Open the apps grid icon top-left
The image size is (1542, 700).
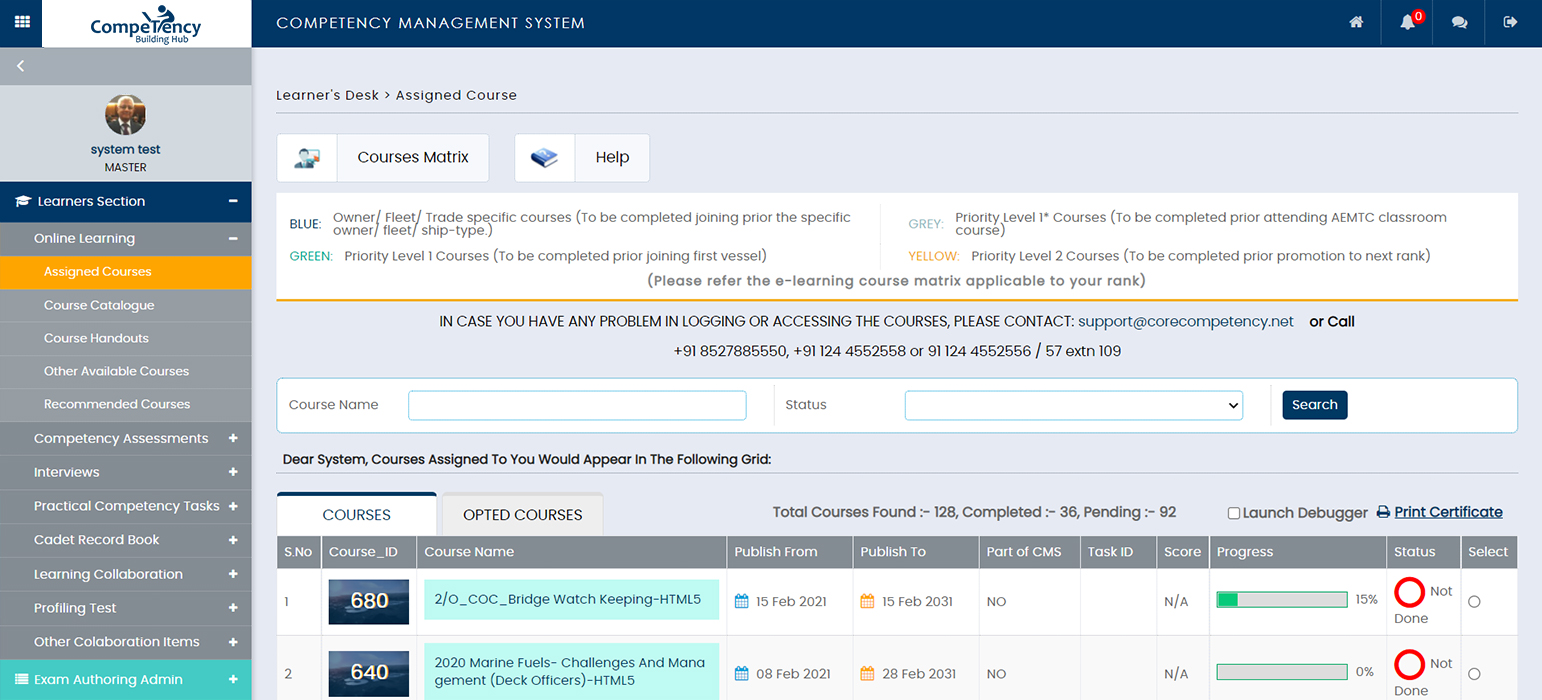(x=20, y=22)
